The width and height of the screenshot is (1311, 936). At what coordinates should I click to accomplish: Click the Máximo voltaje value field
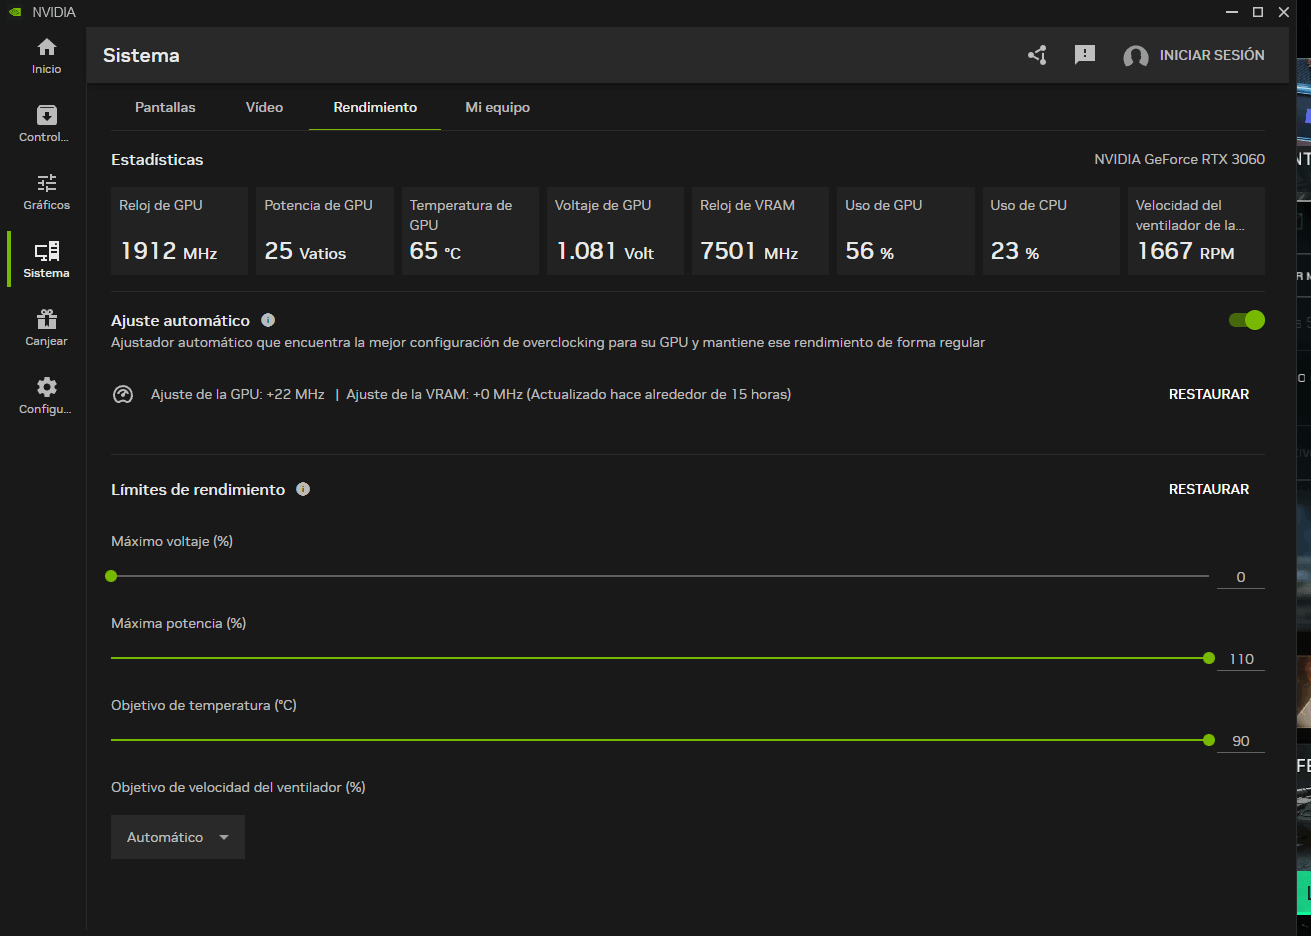coord(1241,577)
